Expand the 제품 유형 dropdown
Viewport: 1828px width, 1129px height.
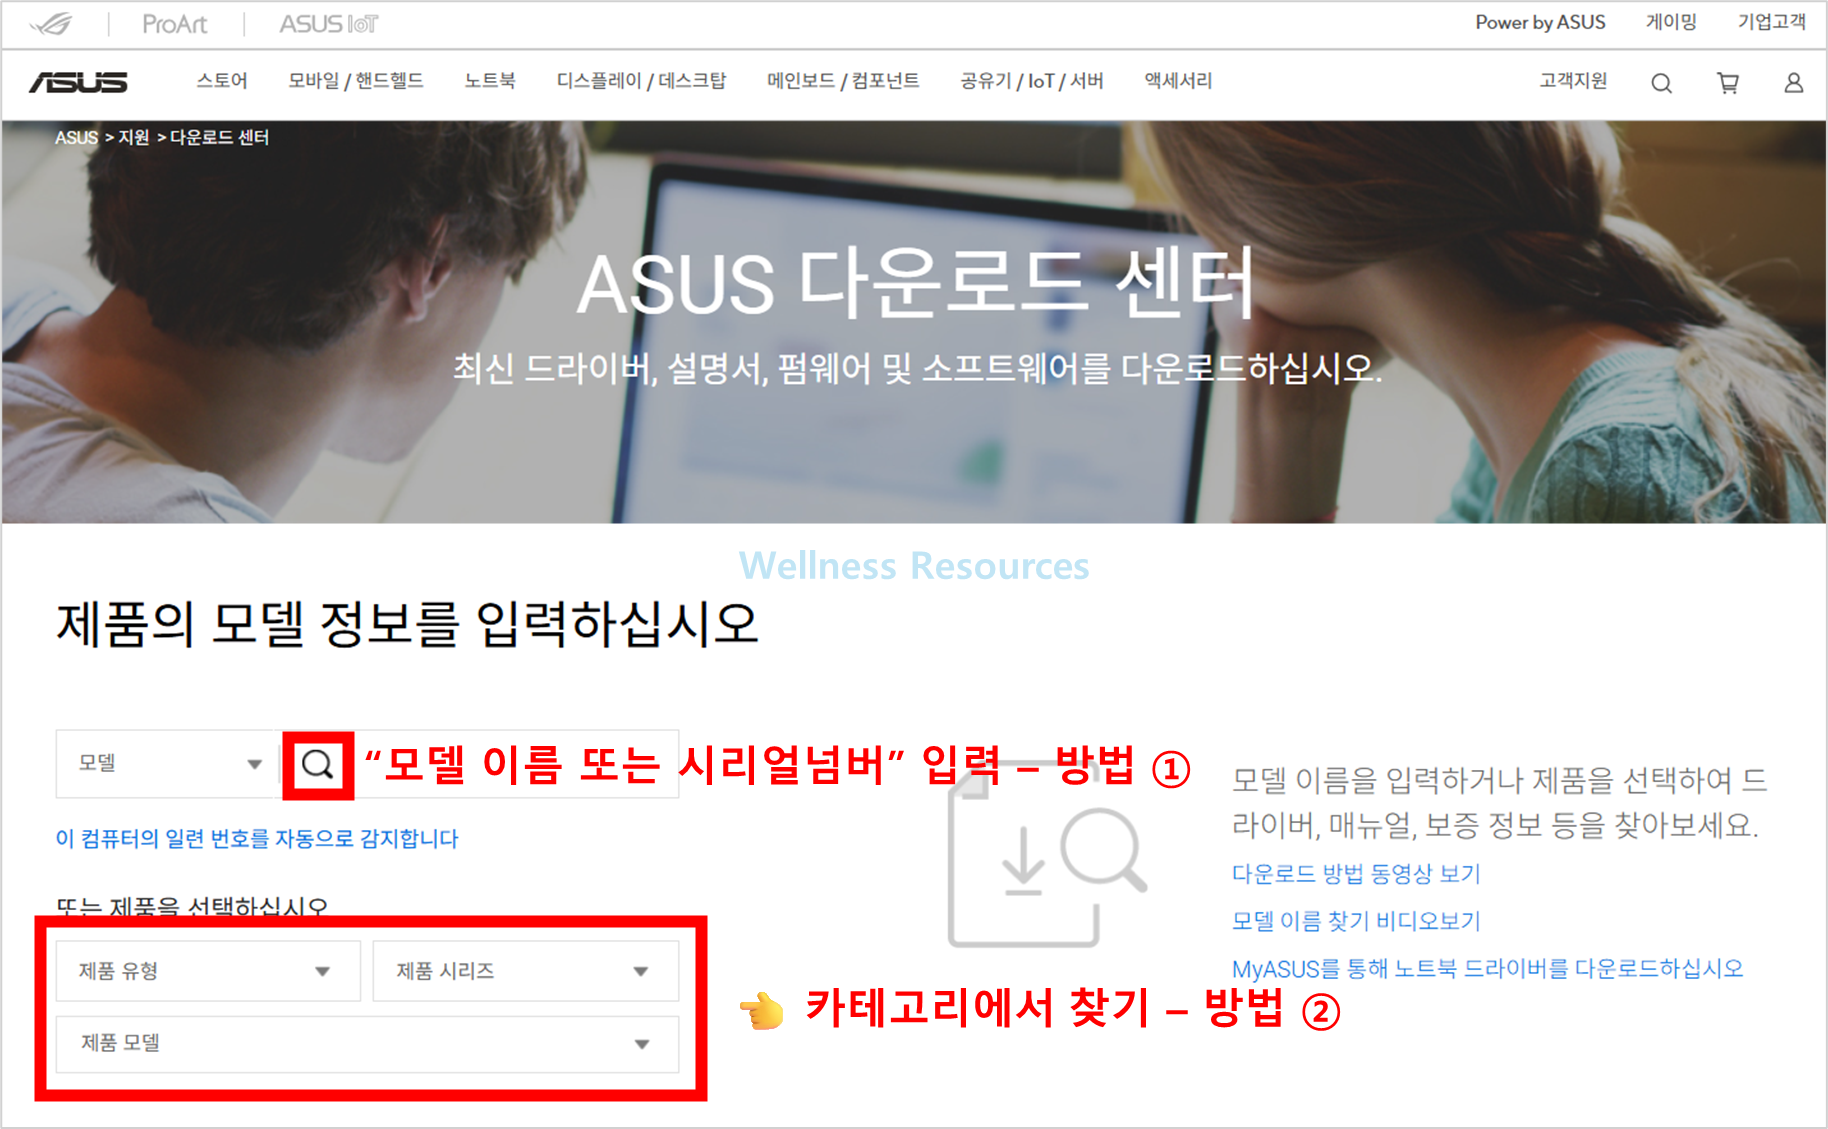pyautogui.click(x=208, y=971)
